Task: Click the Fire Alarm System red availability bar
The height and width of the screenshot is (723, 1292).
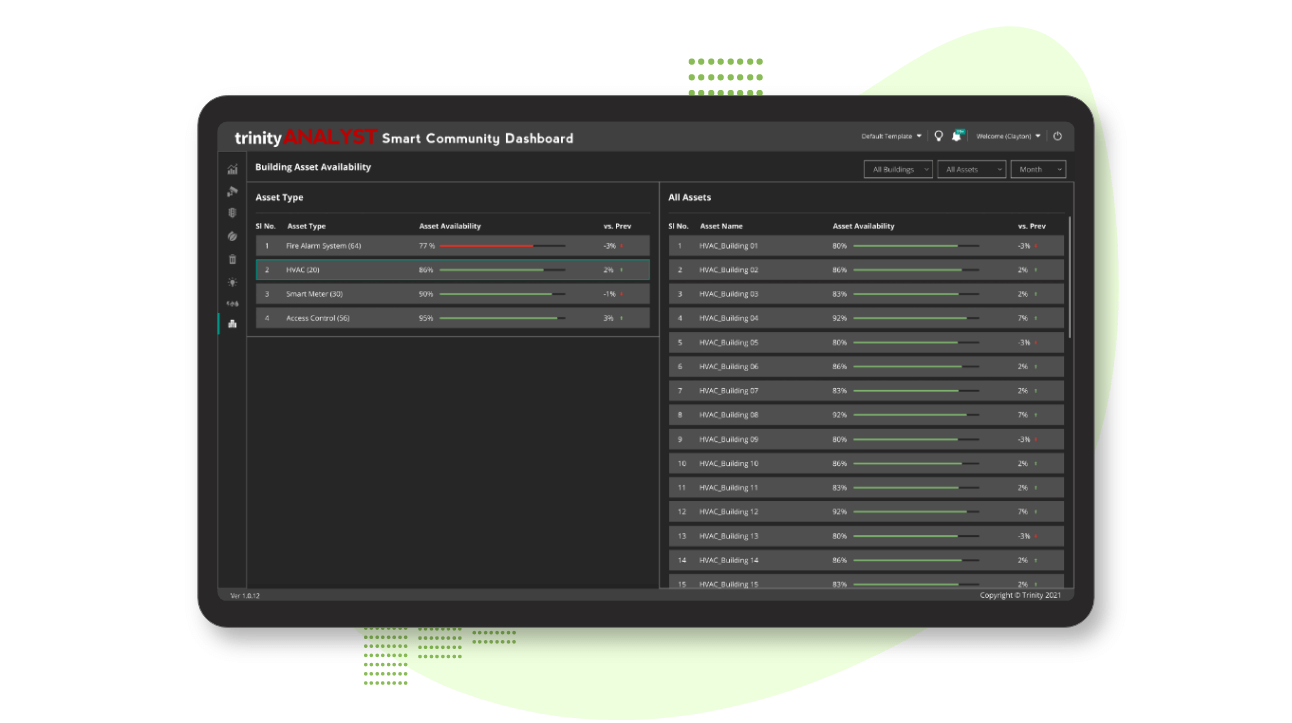Action: pos(502,246)
